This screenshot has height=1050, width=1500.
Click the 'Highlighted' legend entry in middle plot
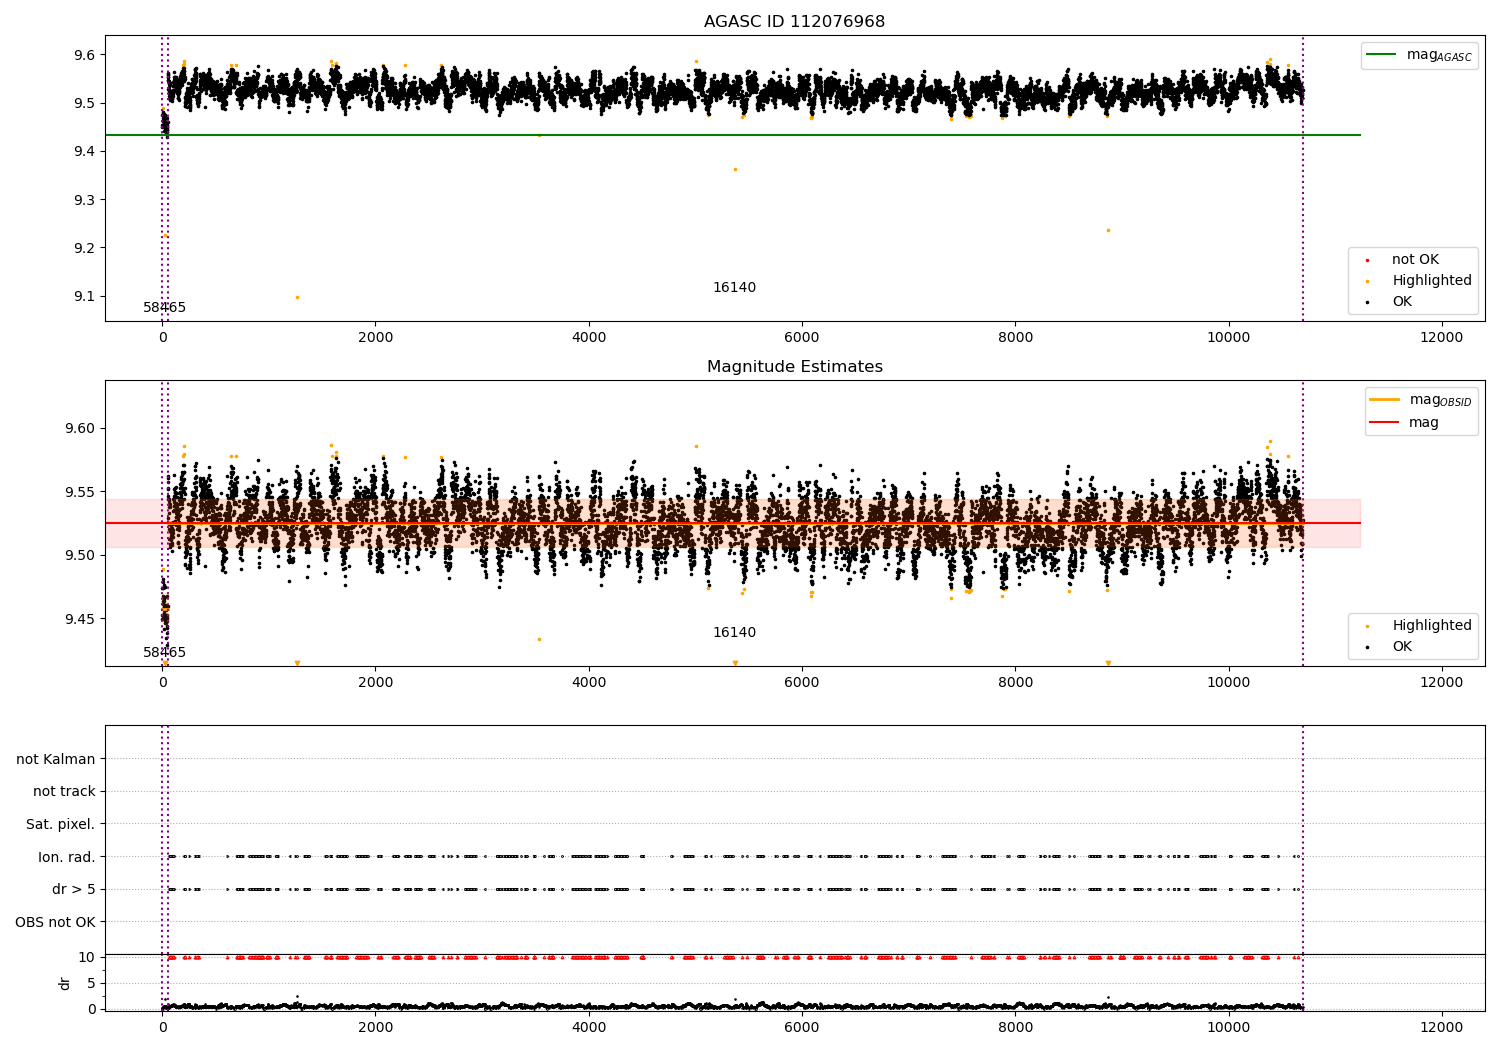1431,626
